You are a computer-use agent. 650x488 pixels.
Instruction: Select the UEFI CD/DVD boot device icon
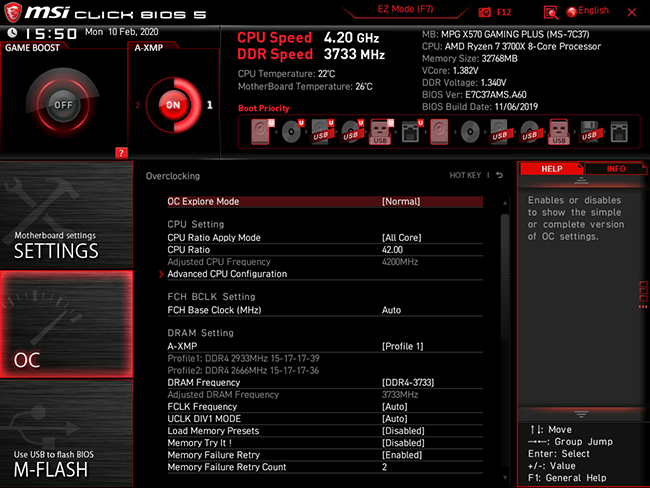point(293,131)
